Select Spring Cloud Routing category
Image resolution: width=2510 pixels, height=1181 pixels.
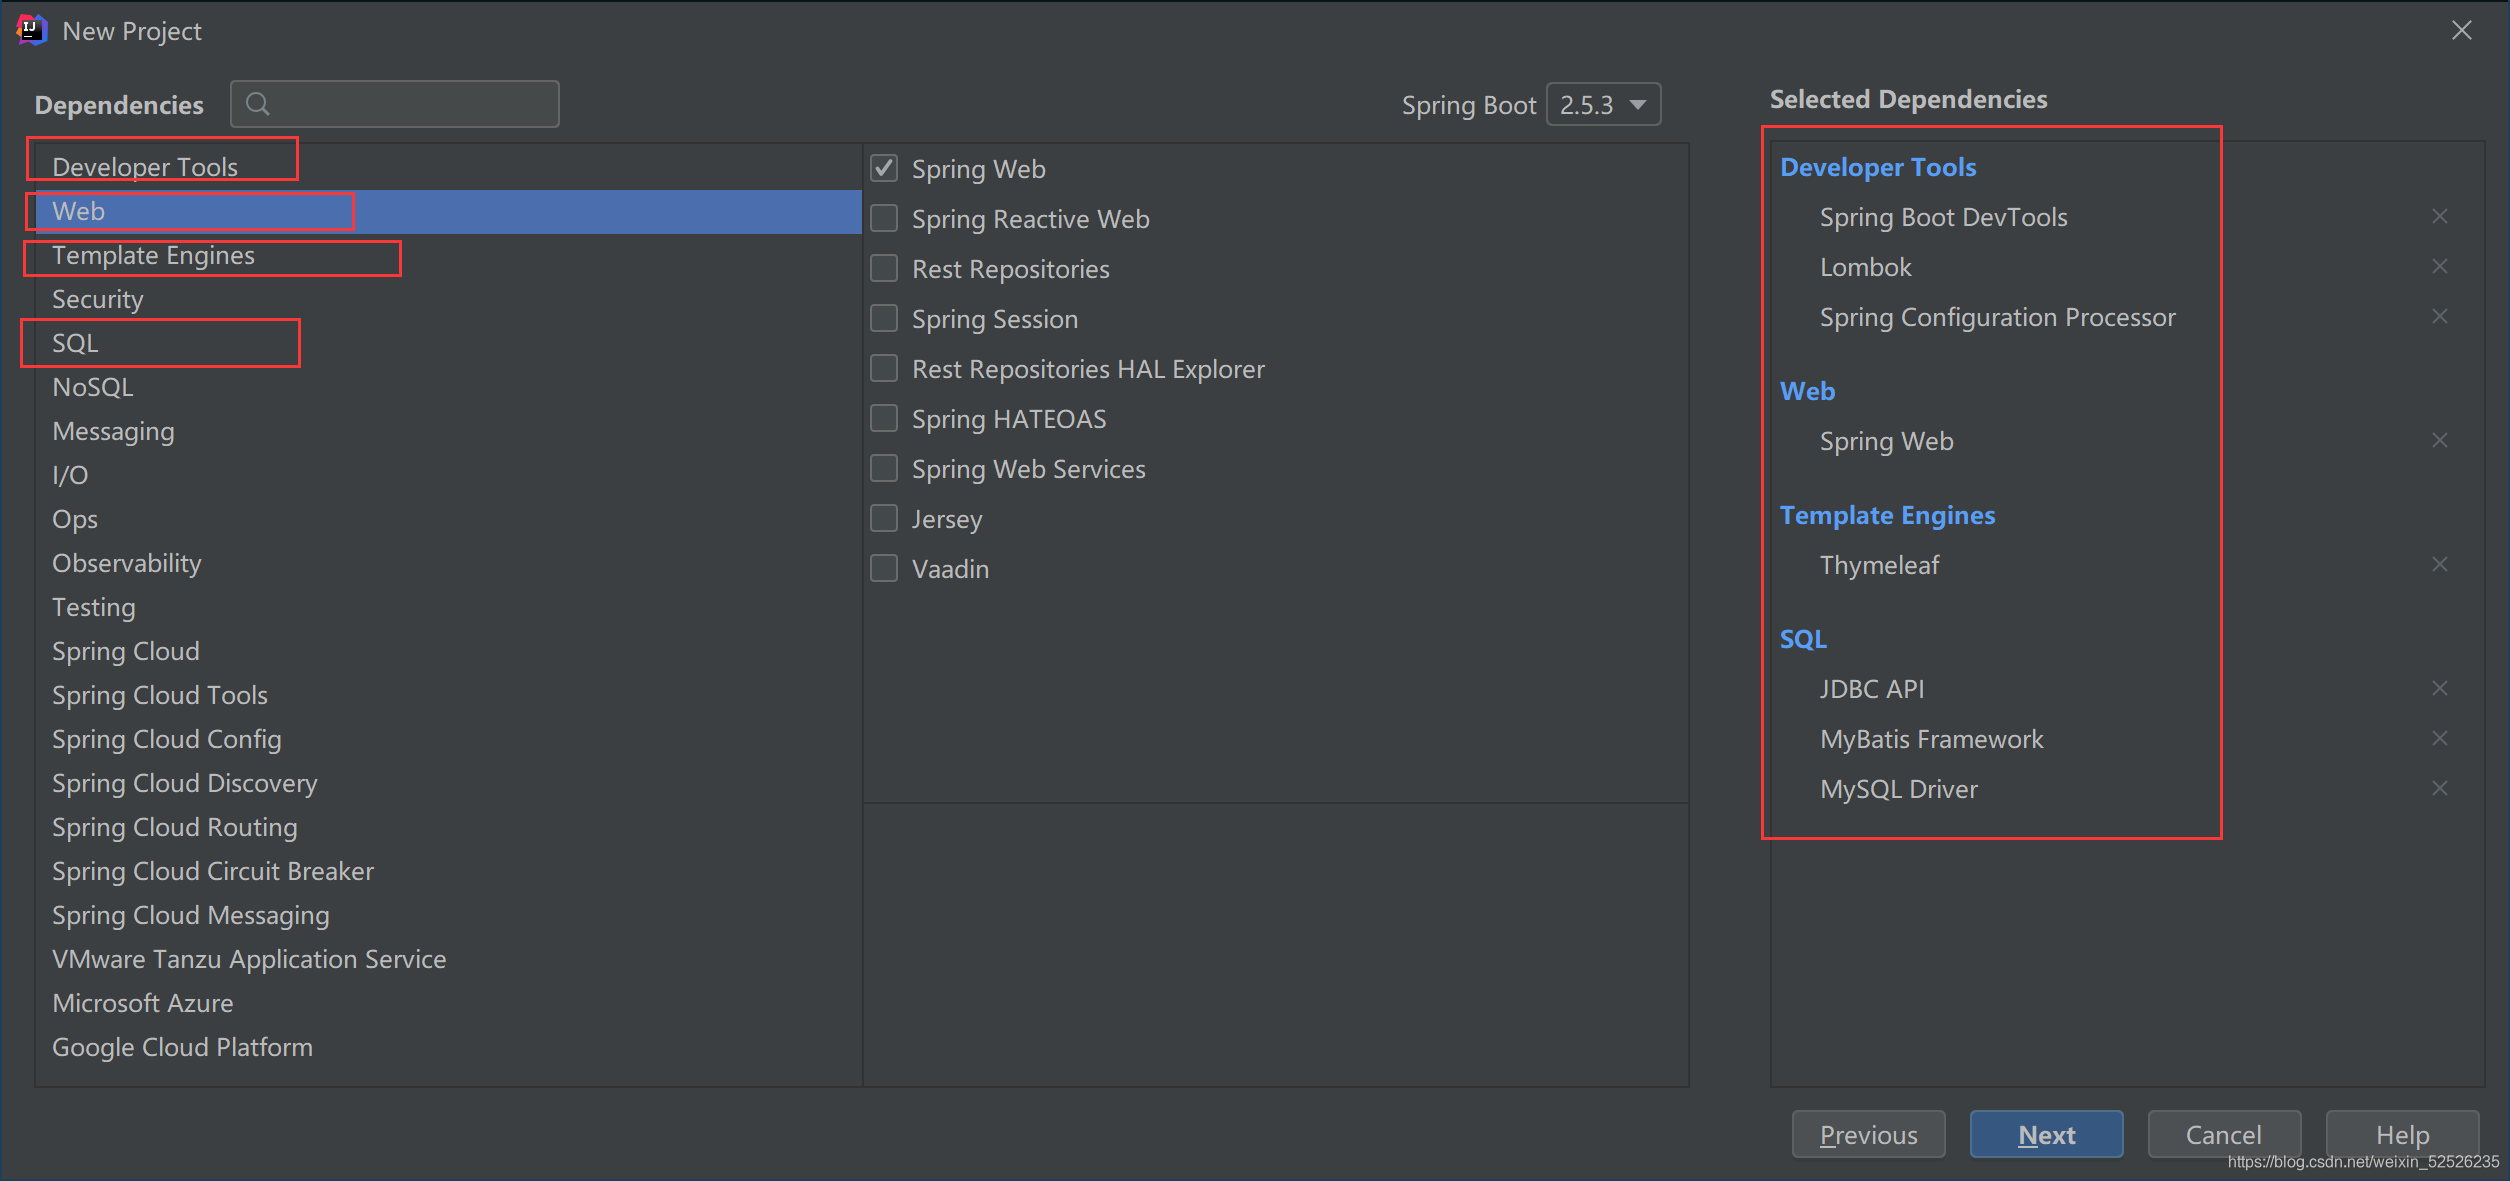448,827
